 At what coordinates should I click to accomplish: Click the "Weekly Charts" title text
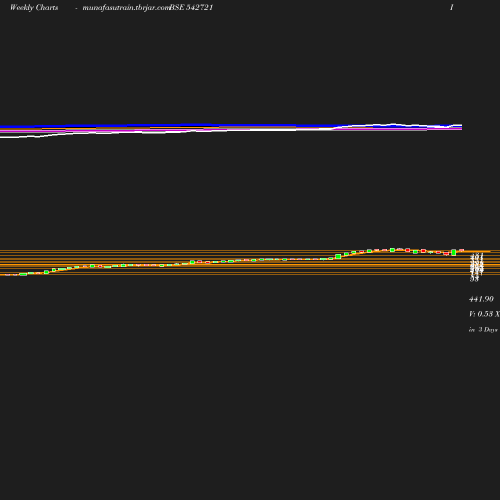click(34, 7)
